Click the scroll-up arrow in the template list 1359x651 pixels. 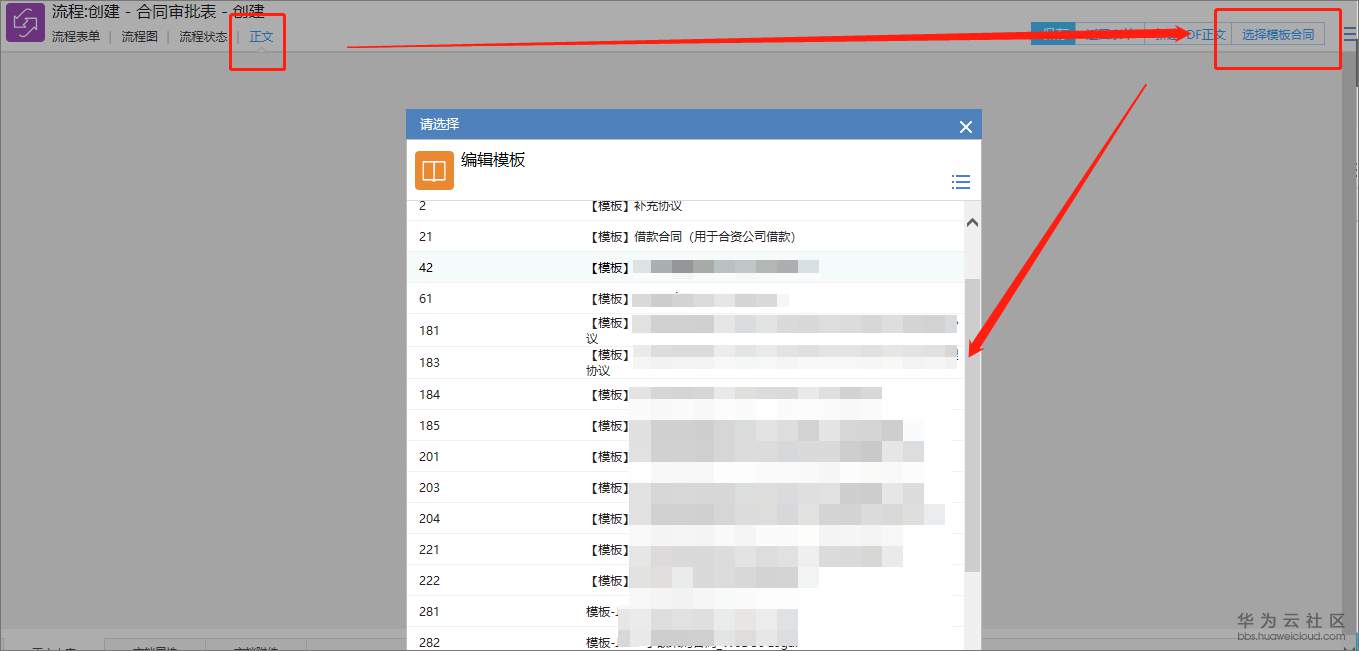[x=971, y=221]
